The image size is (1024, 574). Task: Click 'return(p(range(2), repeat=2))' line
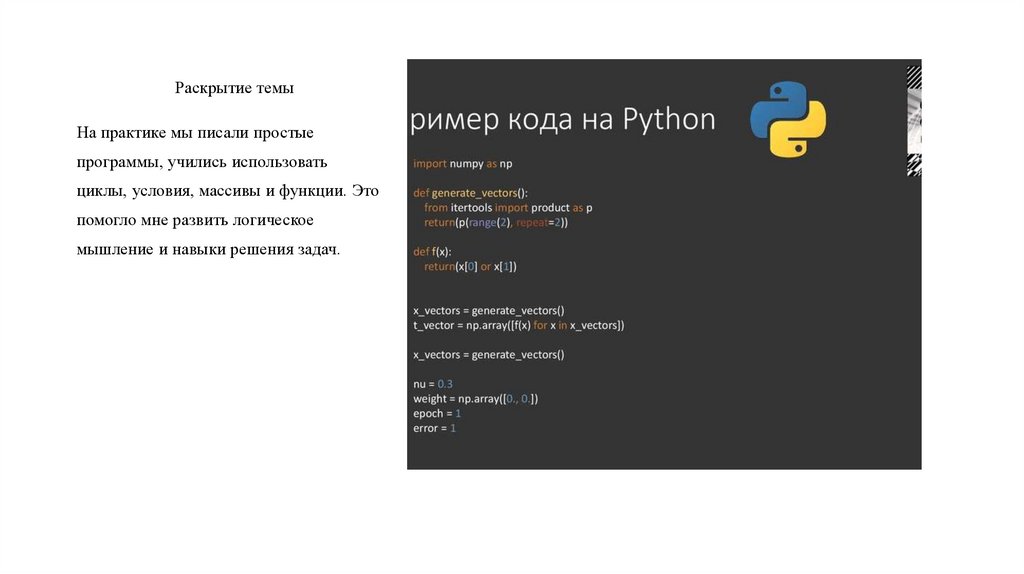click(x=496, y=223)
